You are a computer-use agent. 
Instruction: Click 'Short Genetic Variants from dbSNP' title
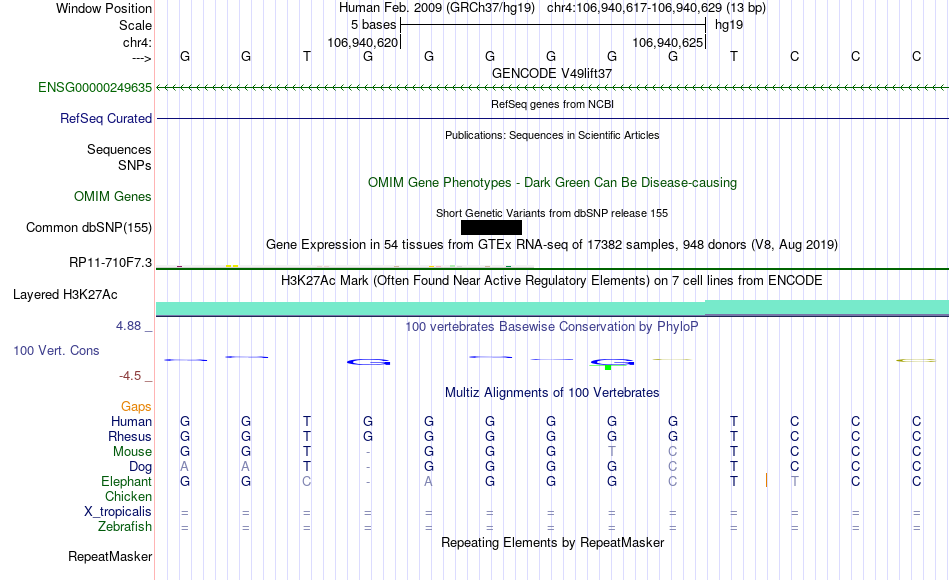point(552,213)
